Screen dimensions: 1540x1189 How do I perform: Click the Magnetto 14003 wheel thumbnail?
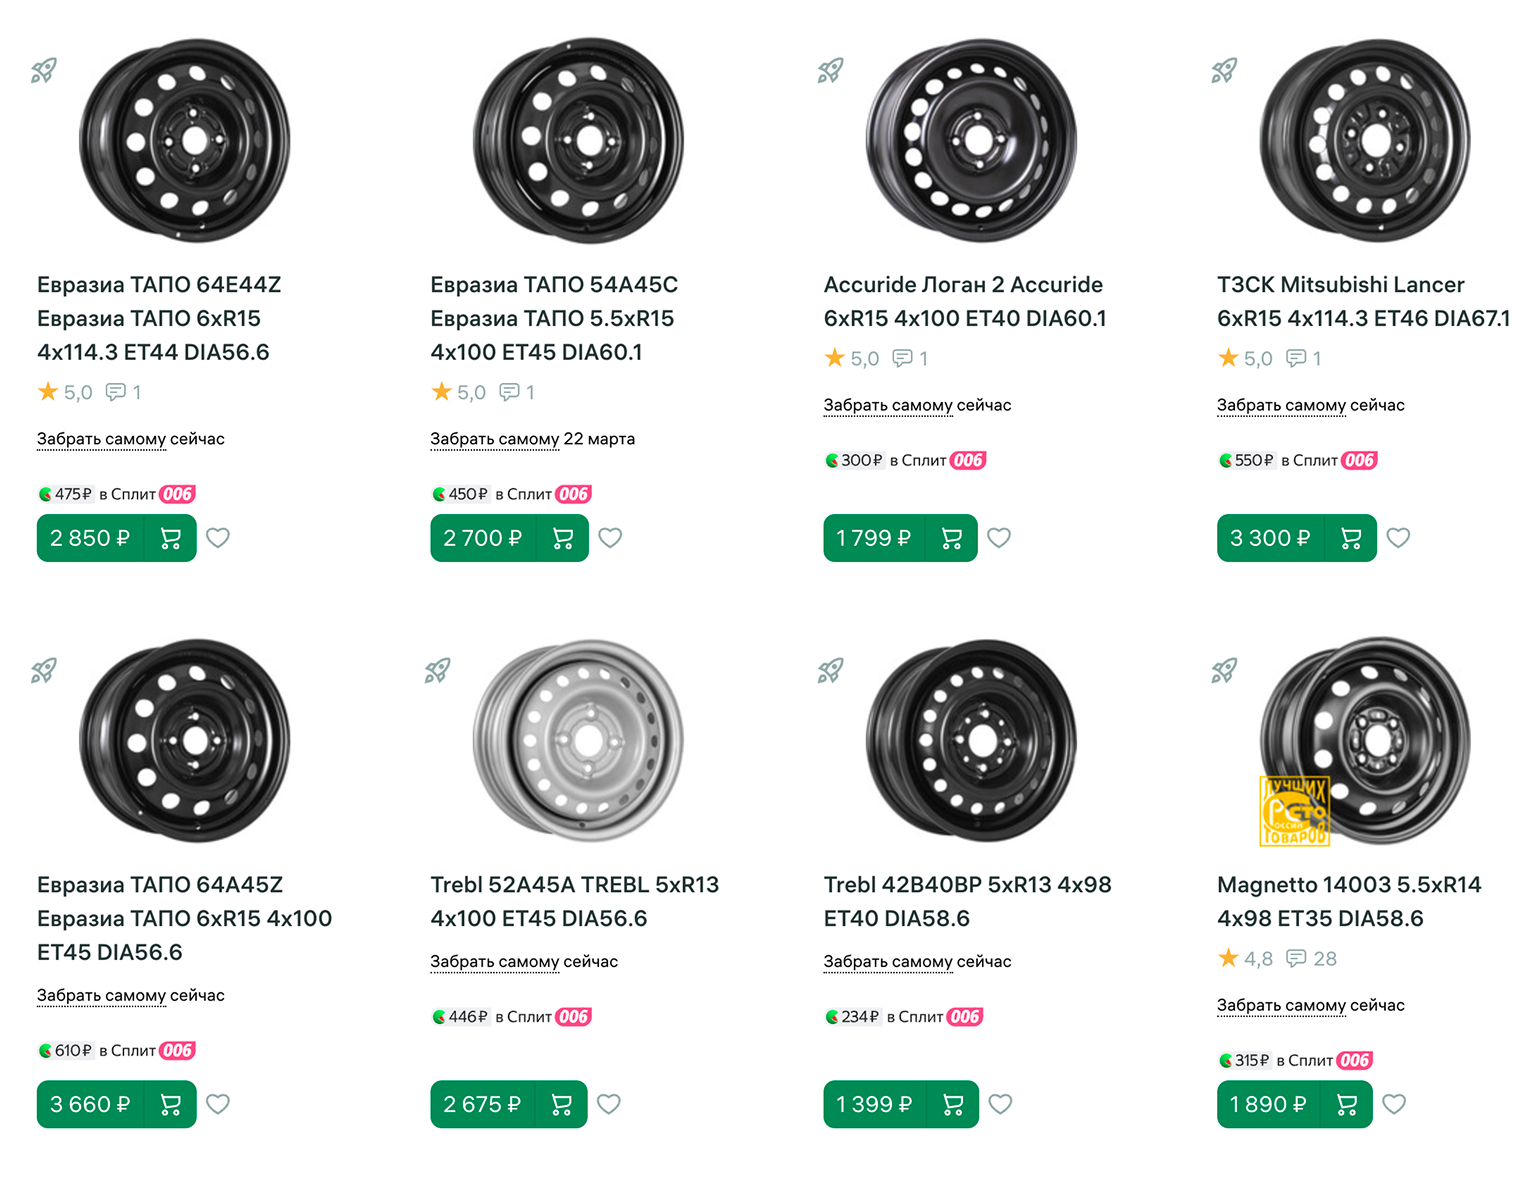pyautogui.click(x=1365, y=740)
